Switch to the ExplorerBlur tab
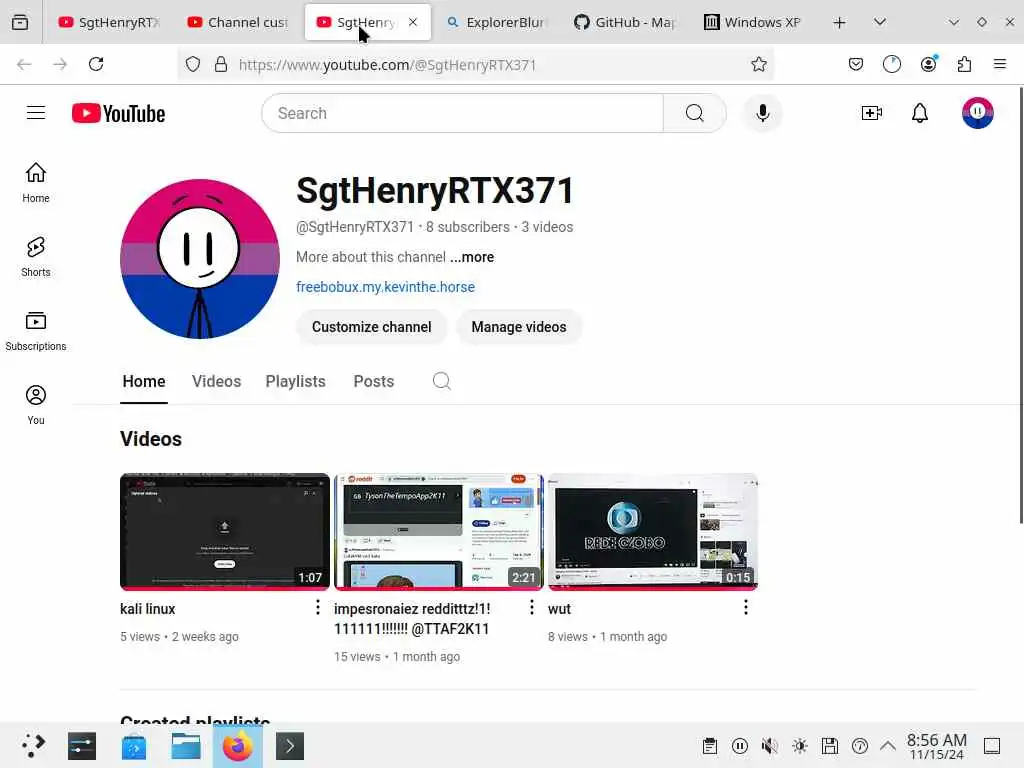Image resolution: width=1024 pixels, height=768 pixels. (x=497, y=22)
